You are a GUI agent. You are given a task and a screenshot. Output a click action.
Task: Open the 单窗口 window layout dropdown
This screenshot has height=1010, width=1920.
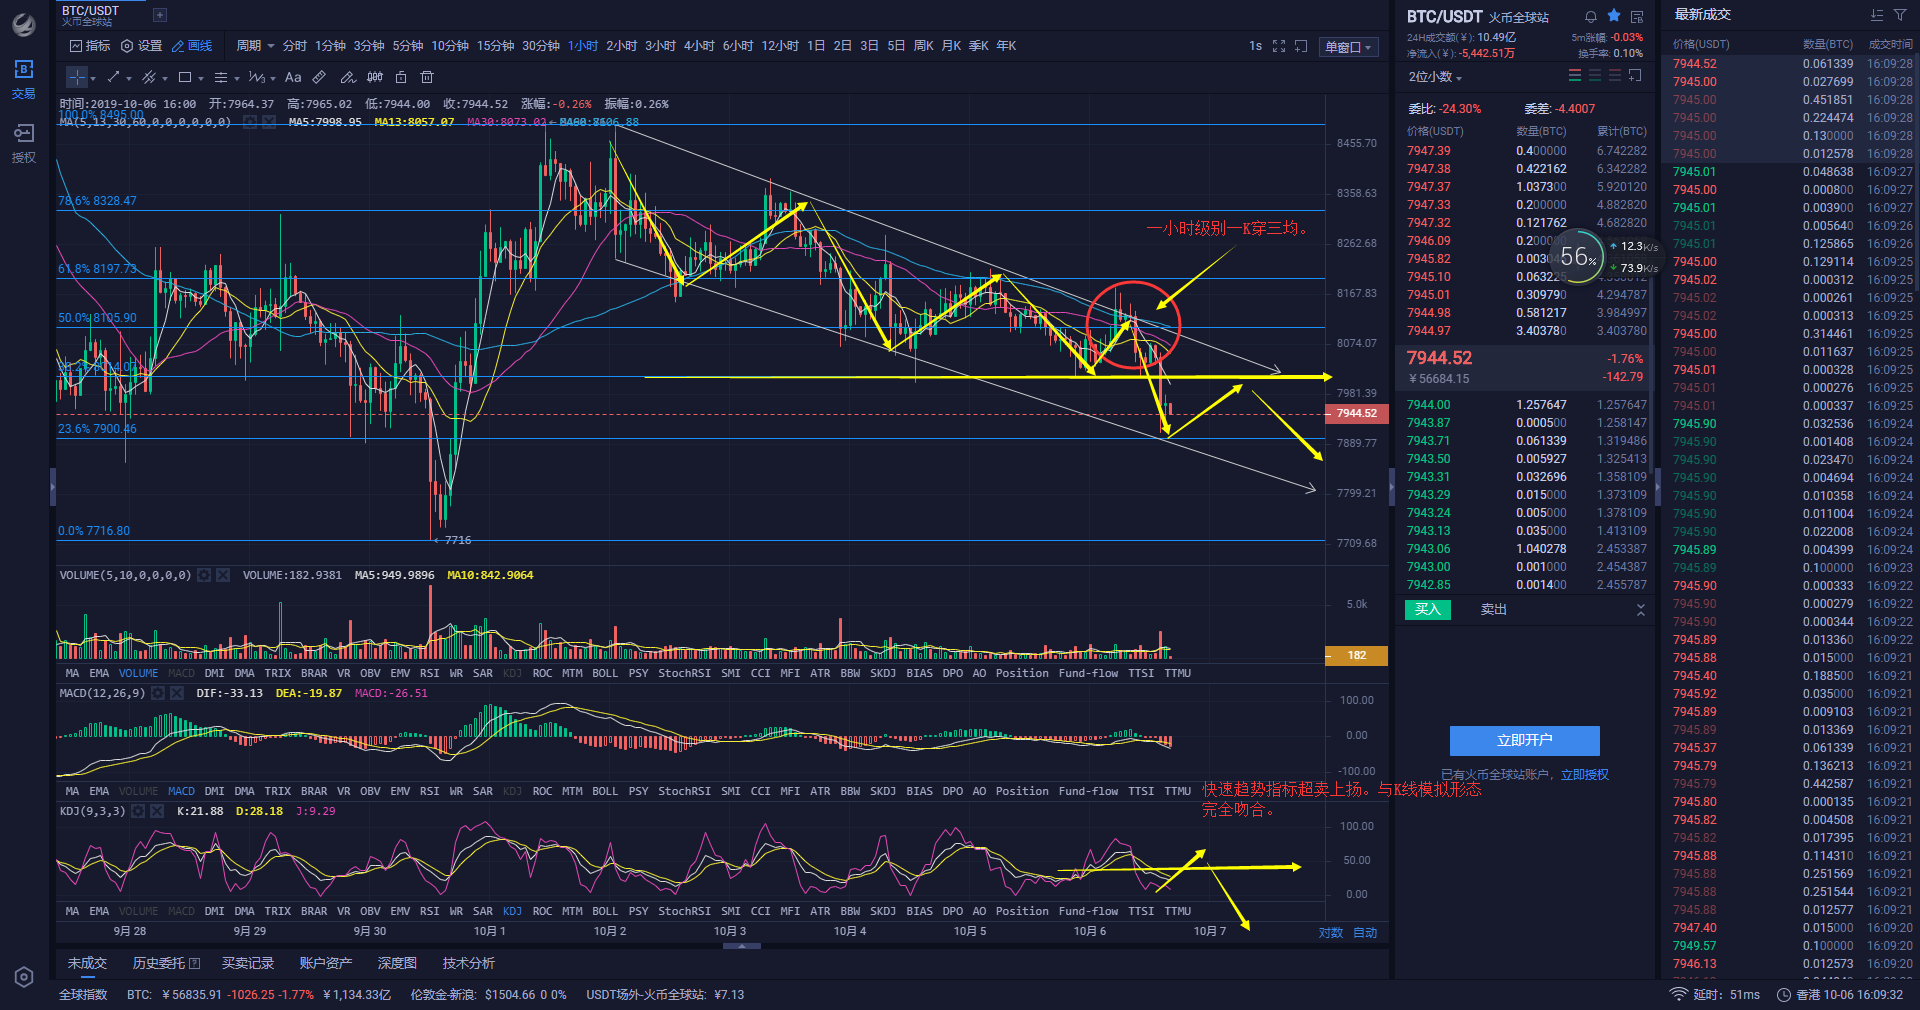pos(1348,47)
